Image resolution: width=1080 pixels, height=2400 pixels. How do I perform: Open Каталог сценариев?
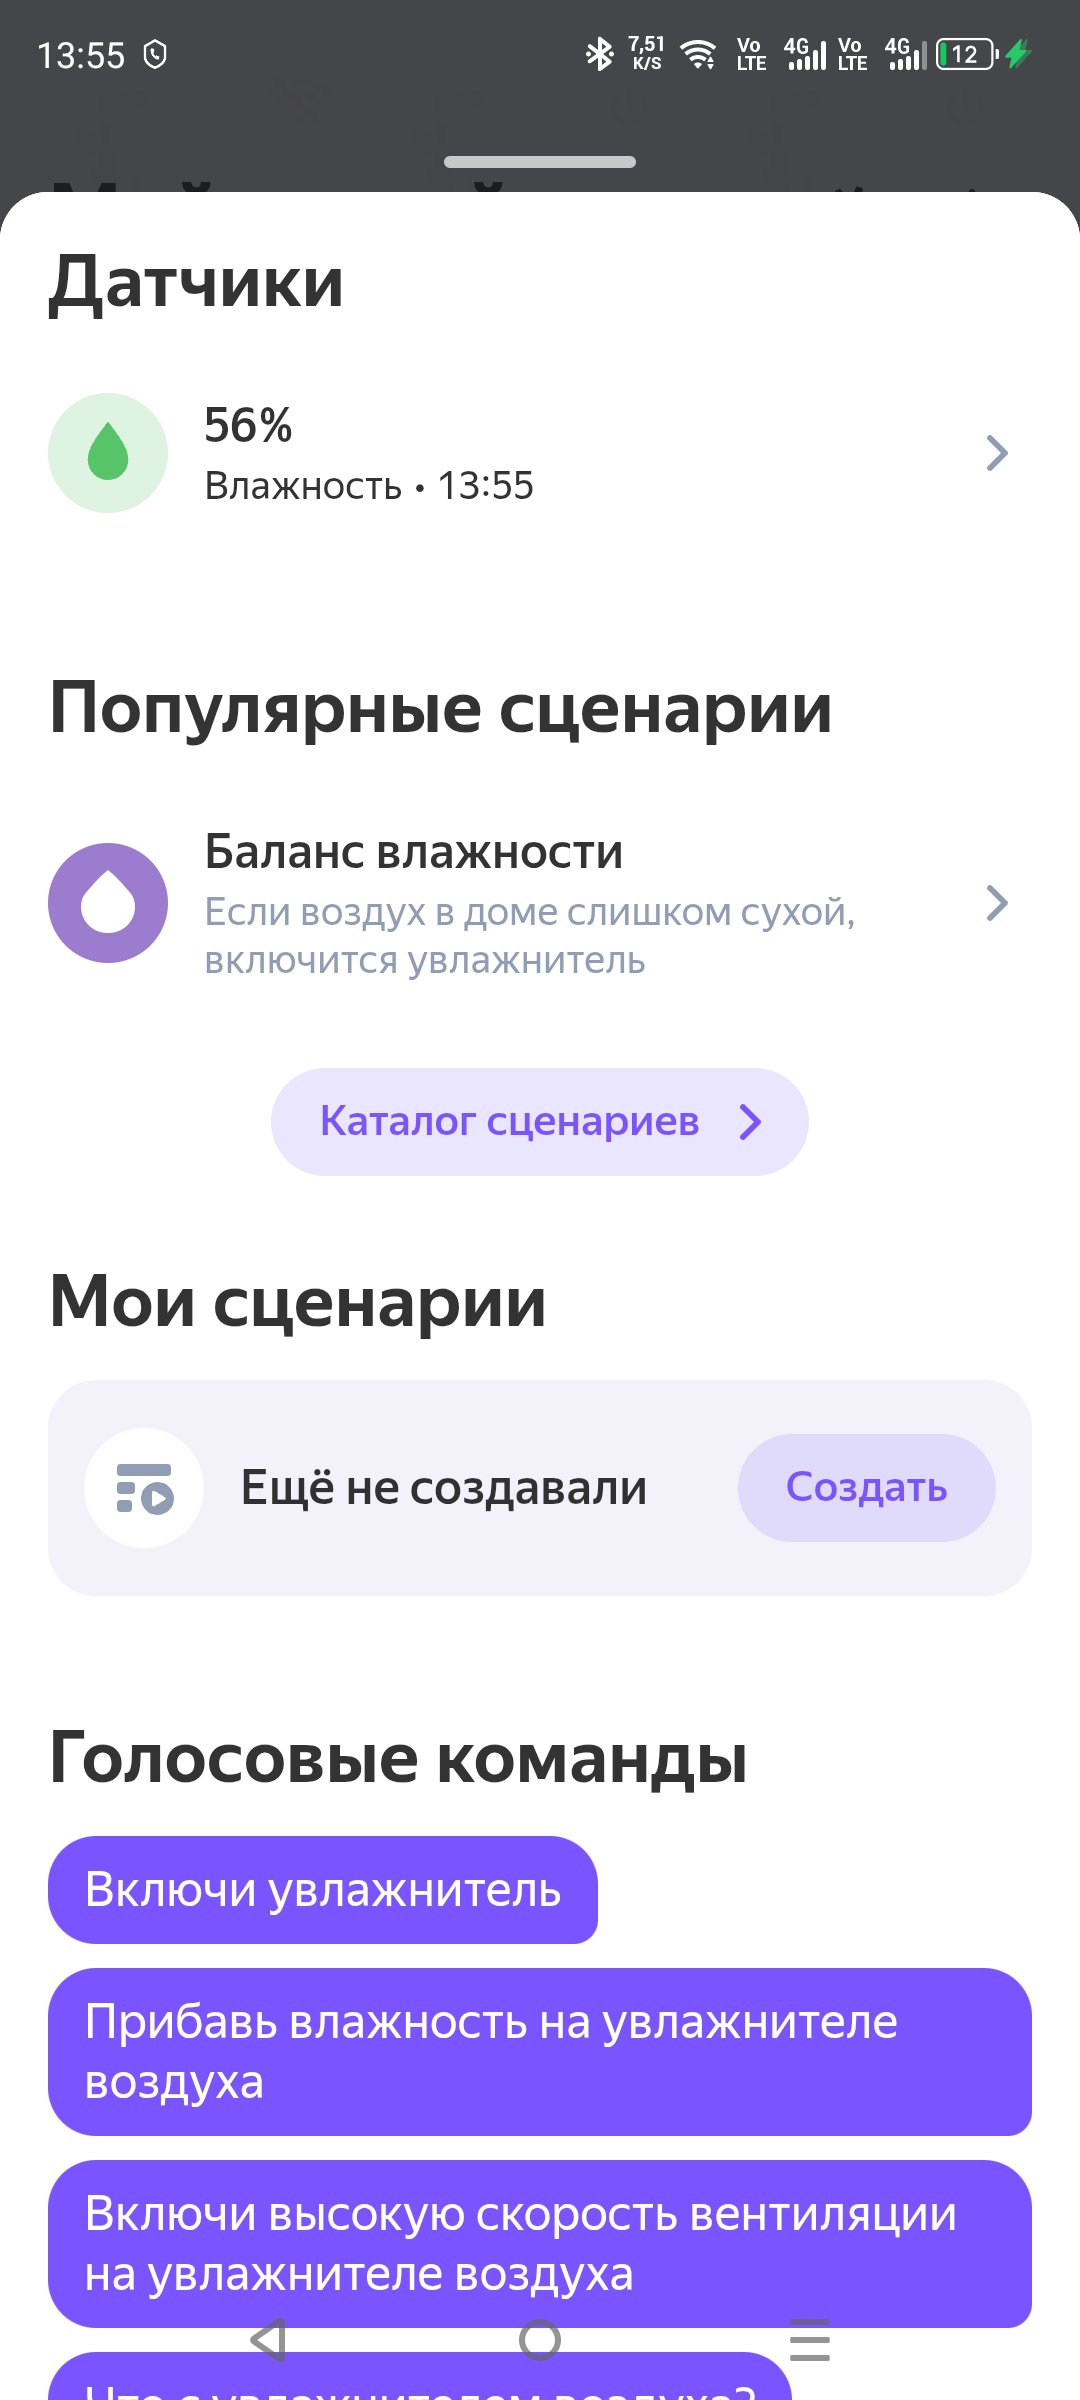coord(510,1122)
